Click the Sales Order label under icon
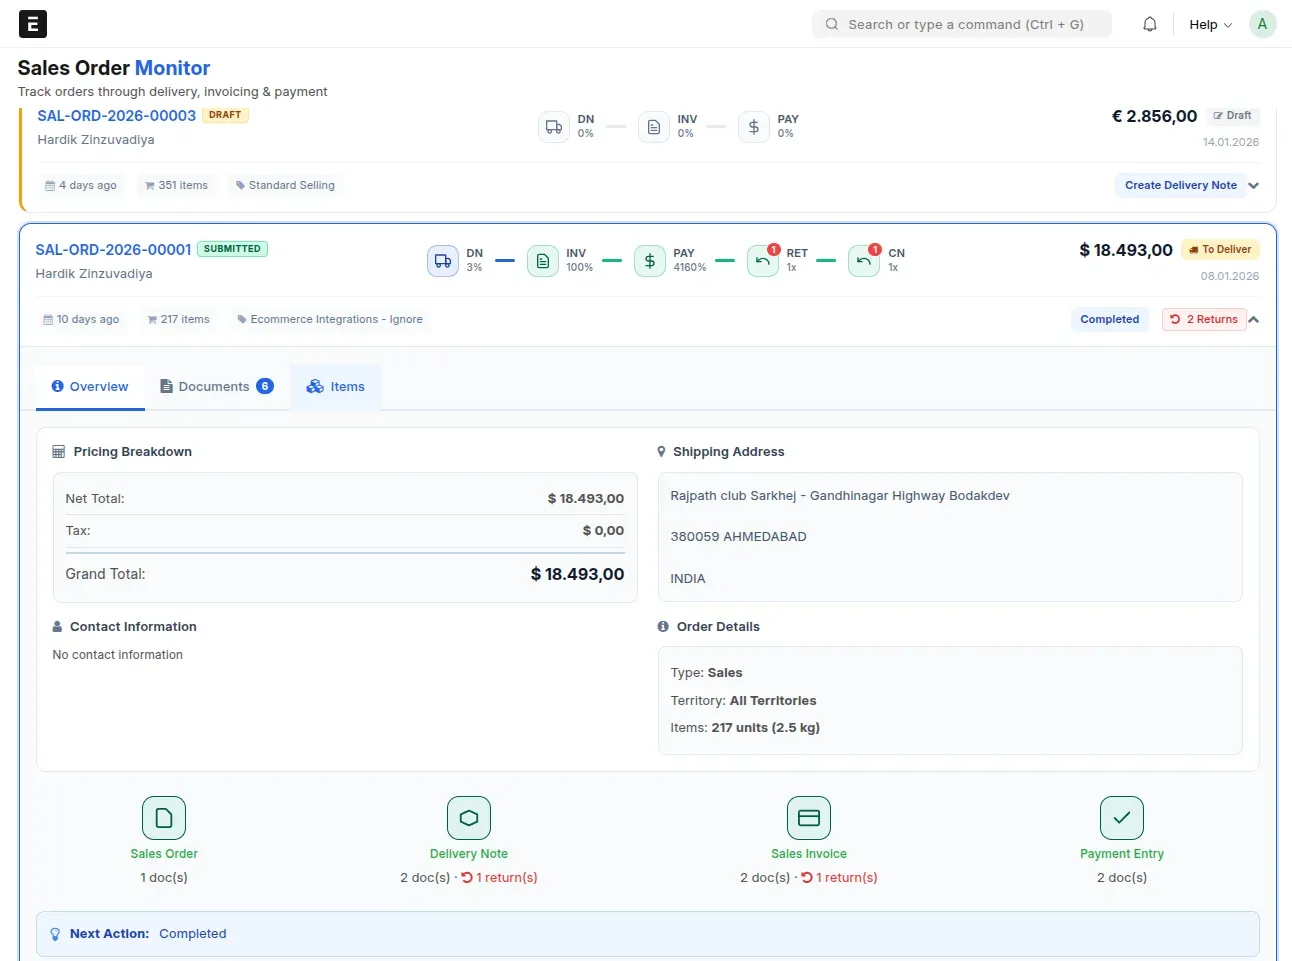The image size is (1292, 961). point(164,854)
